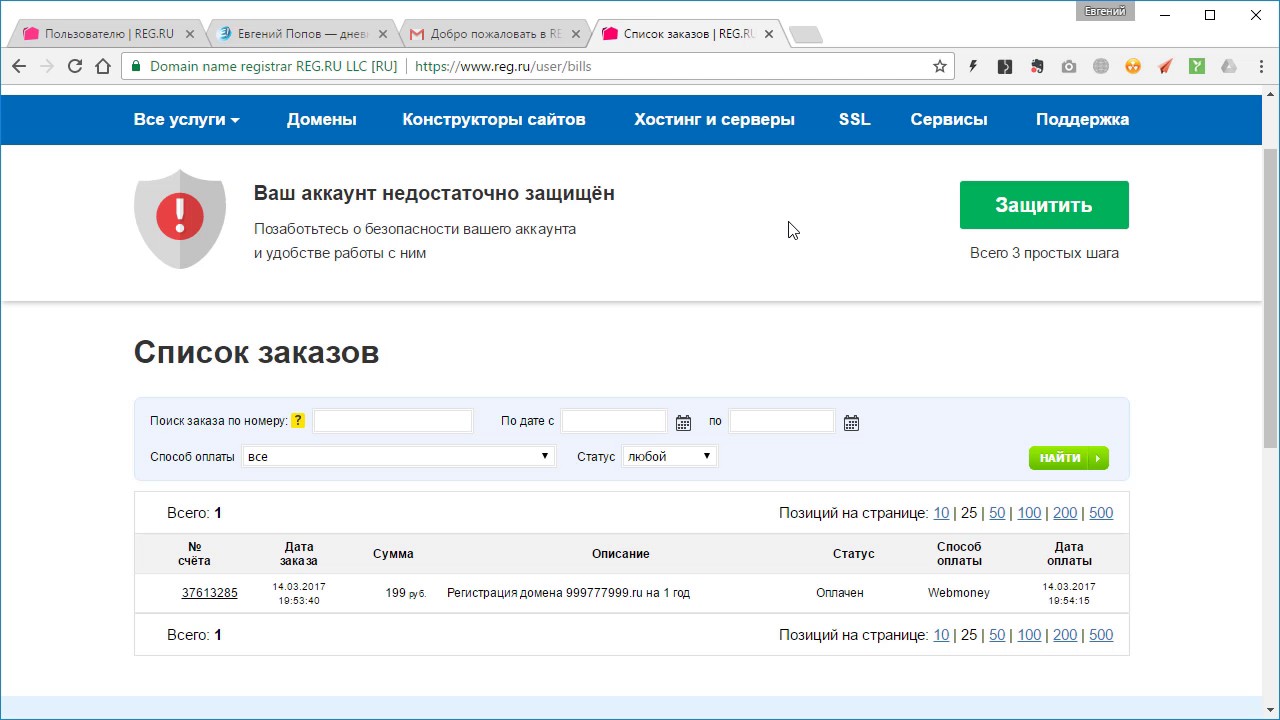Show 10 items per page, top pager

coord(941,513)
